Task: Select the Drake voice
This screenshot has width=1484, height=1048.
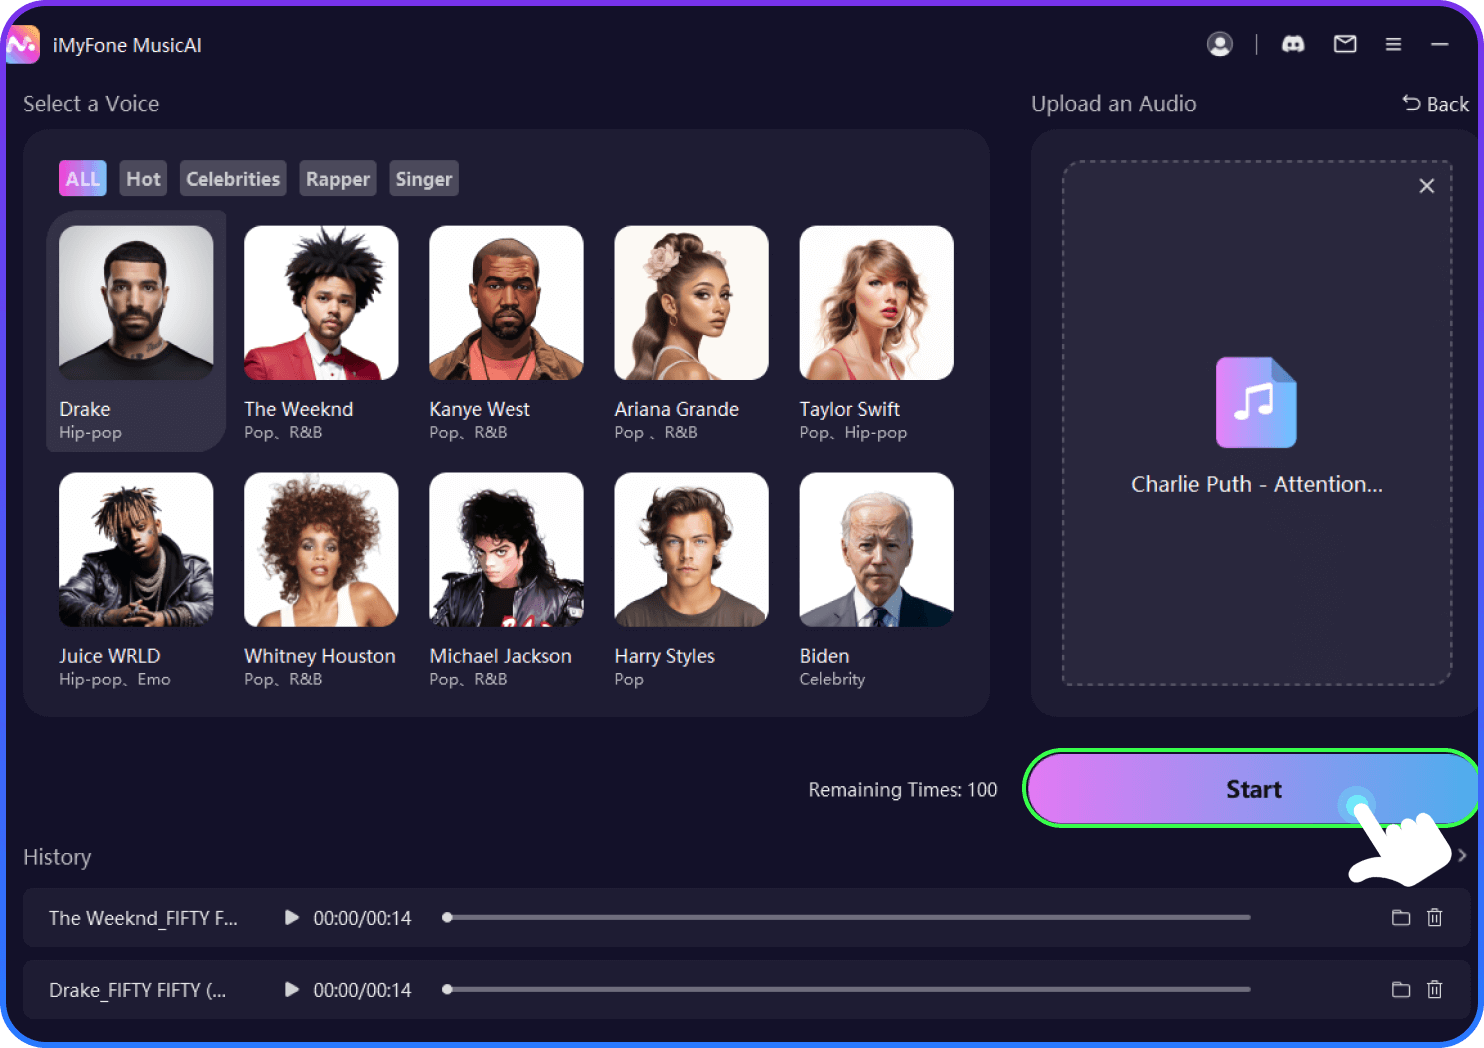Action: (x=136, y=332)
